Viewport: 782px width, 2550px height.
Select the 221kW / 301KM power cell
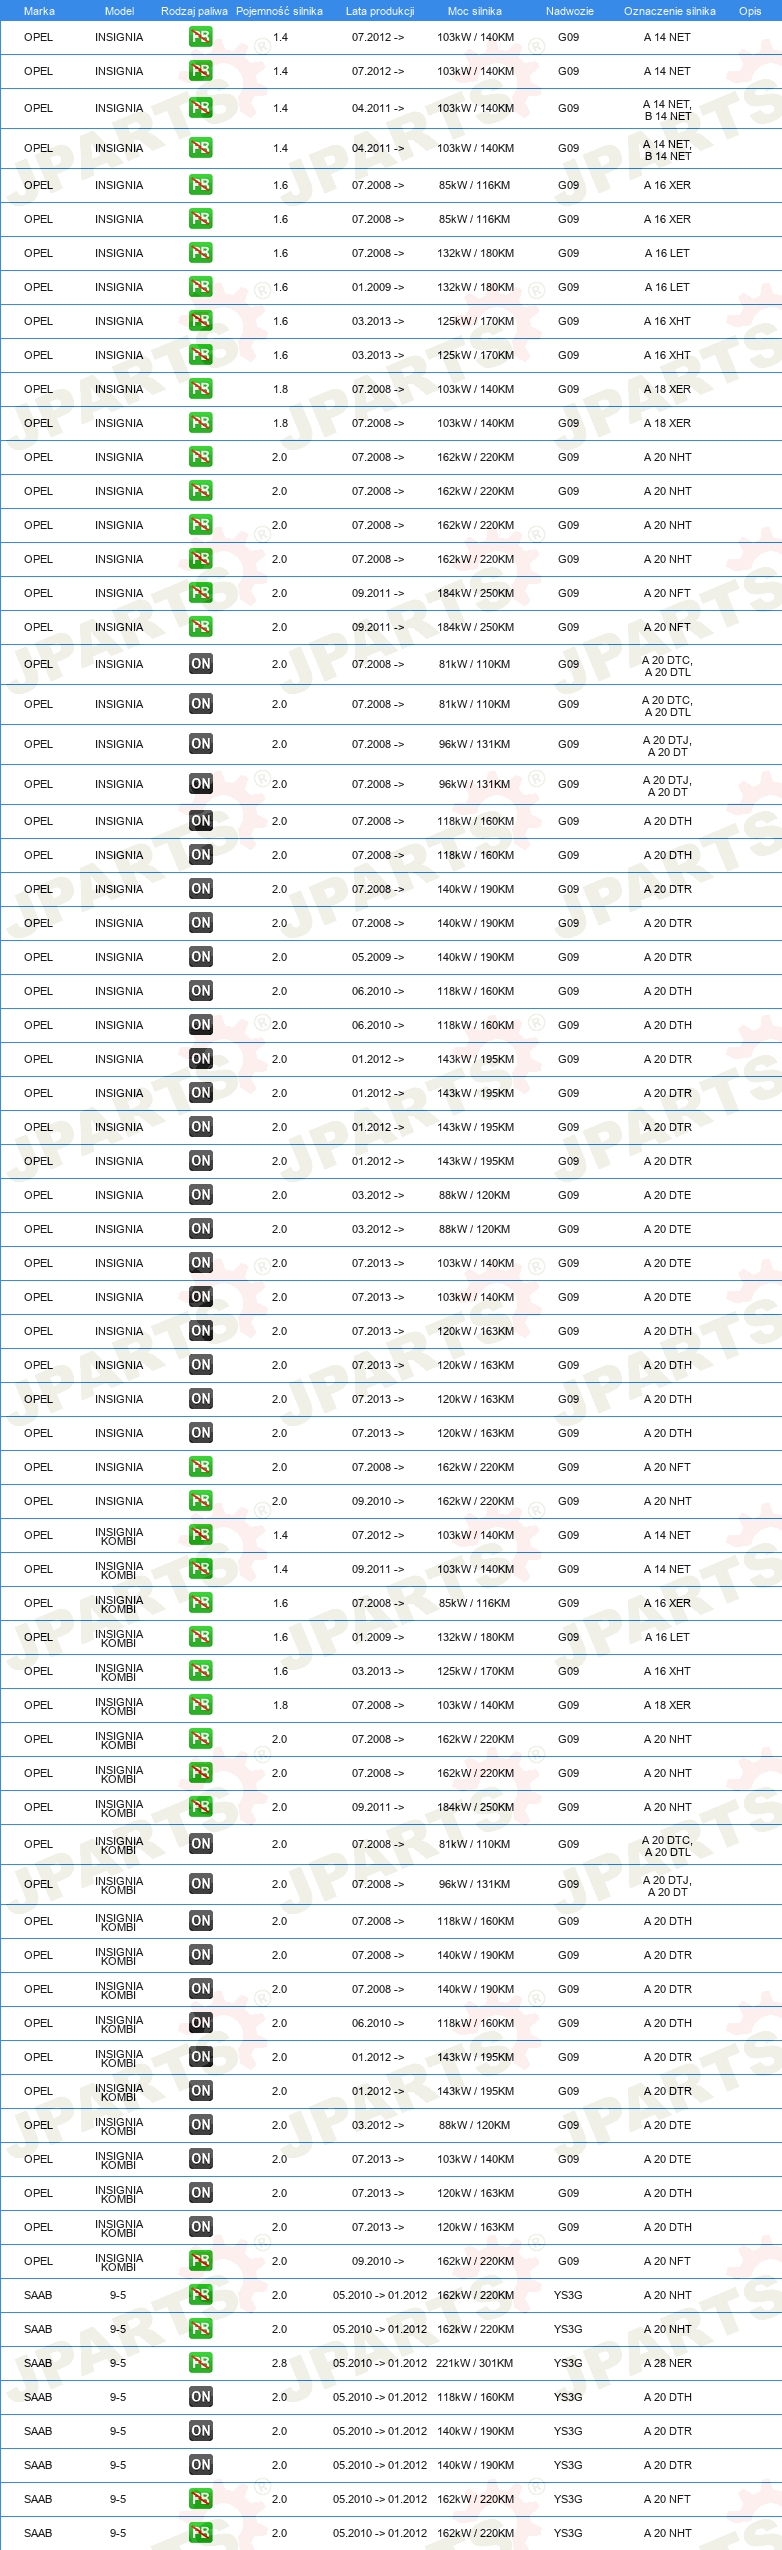[x=475, y=2363]
